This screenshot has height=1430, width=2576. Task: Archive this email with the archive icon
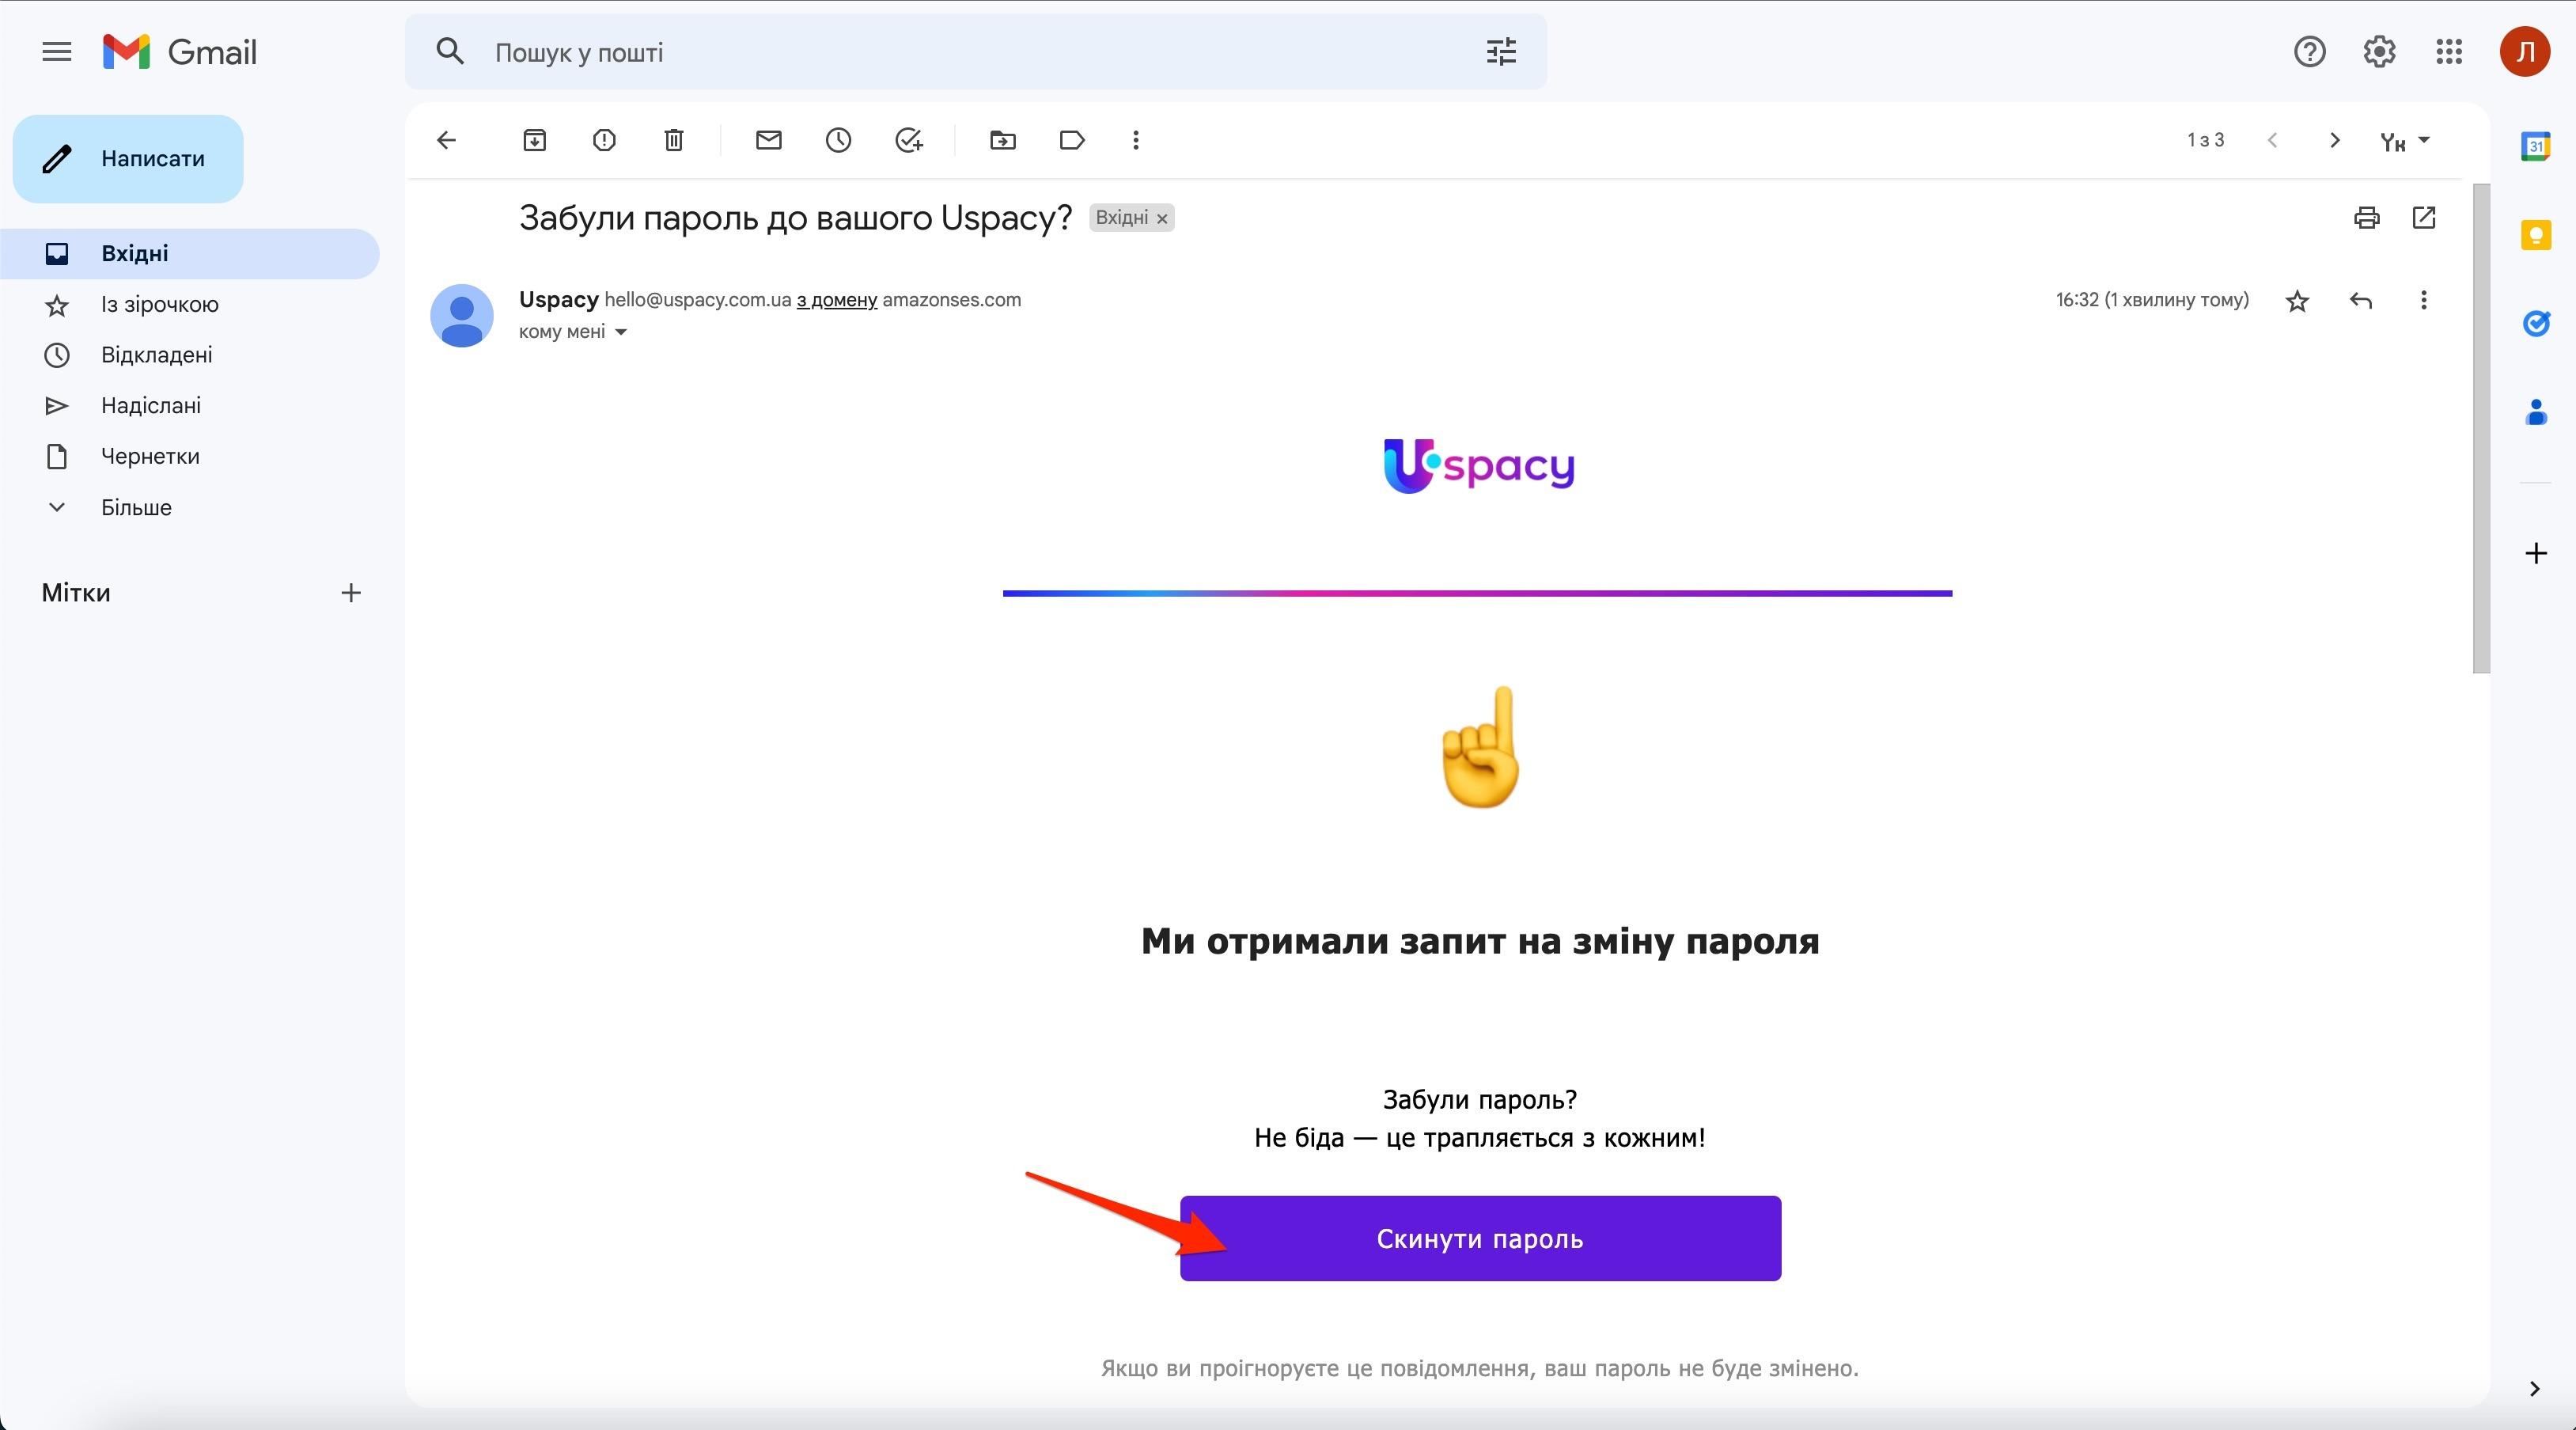pyautogui.click(x=534, y=140)
